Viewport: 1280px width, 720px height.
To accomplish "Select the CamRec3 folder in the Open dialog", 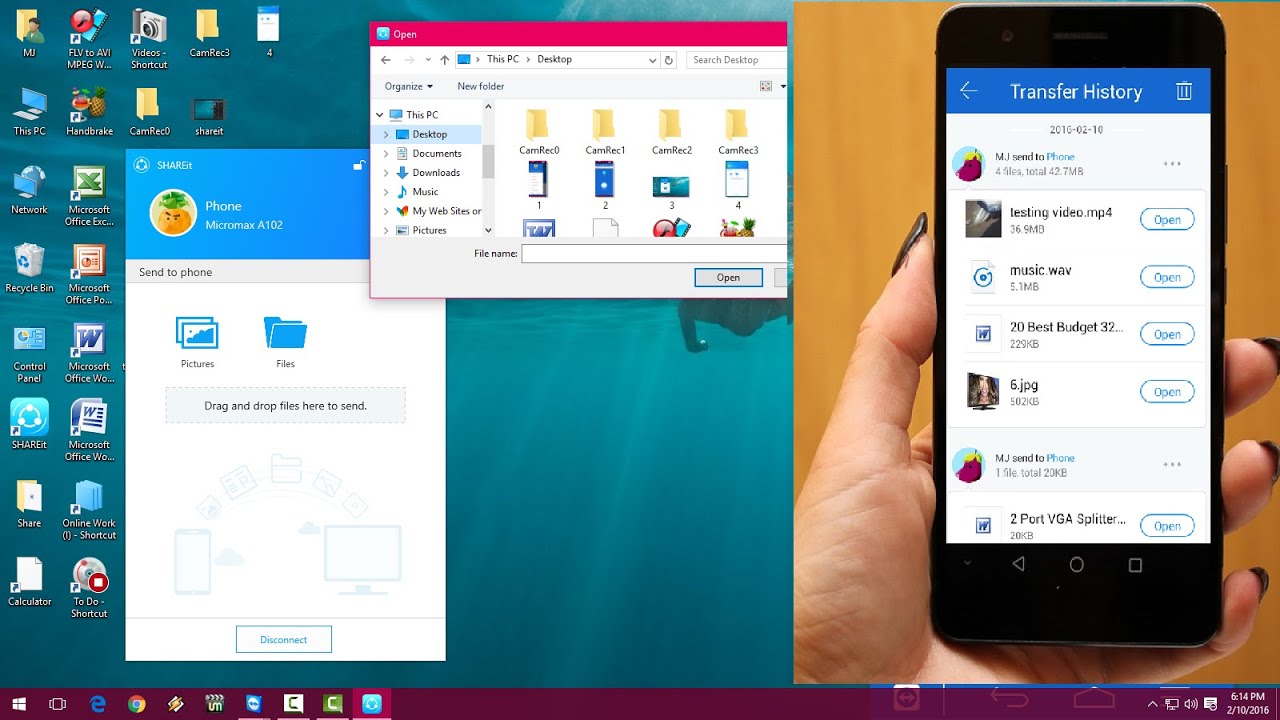I will [x=738, y=132].
